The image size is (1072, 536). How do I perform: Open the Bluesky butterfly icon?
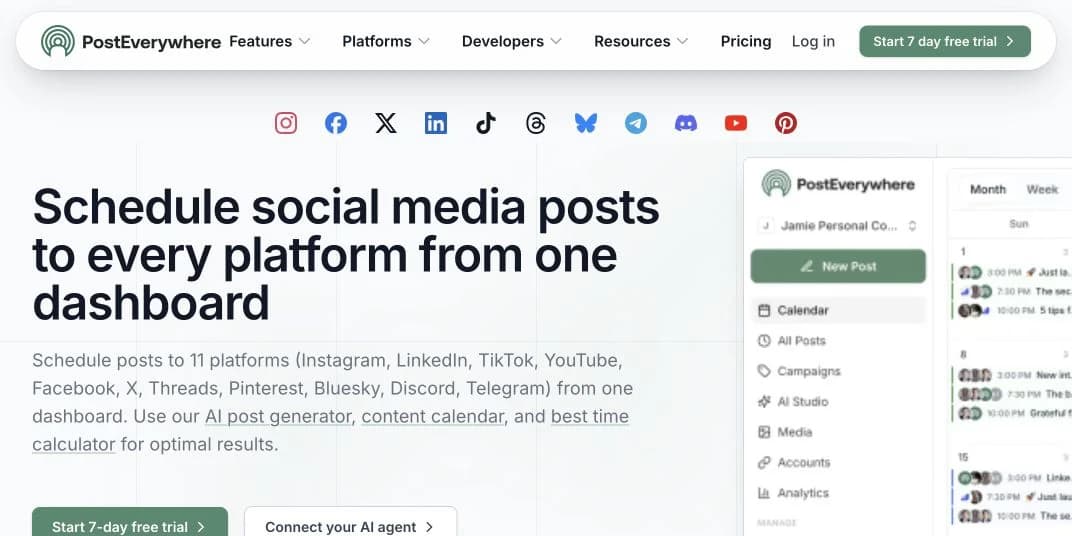pos(586,123)
